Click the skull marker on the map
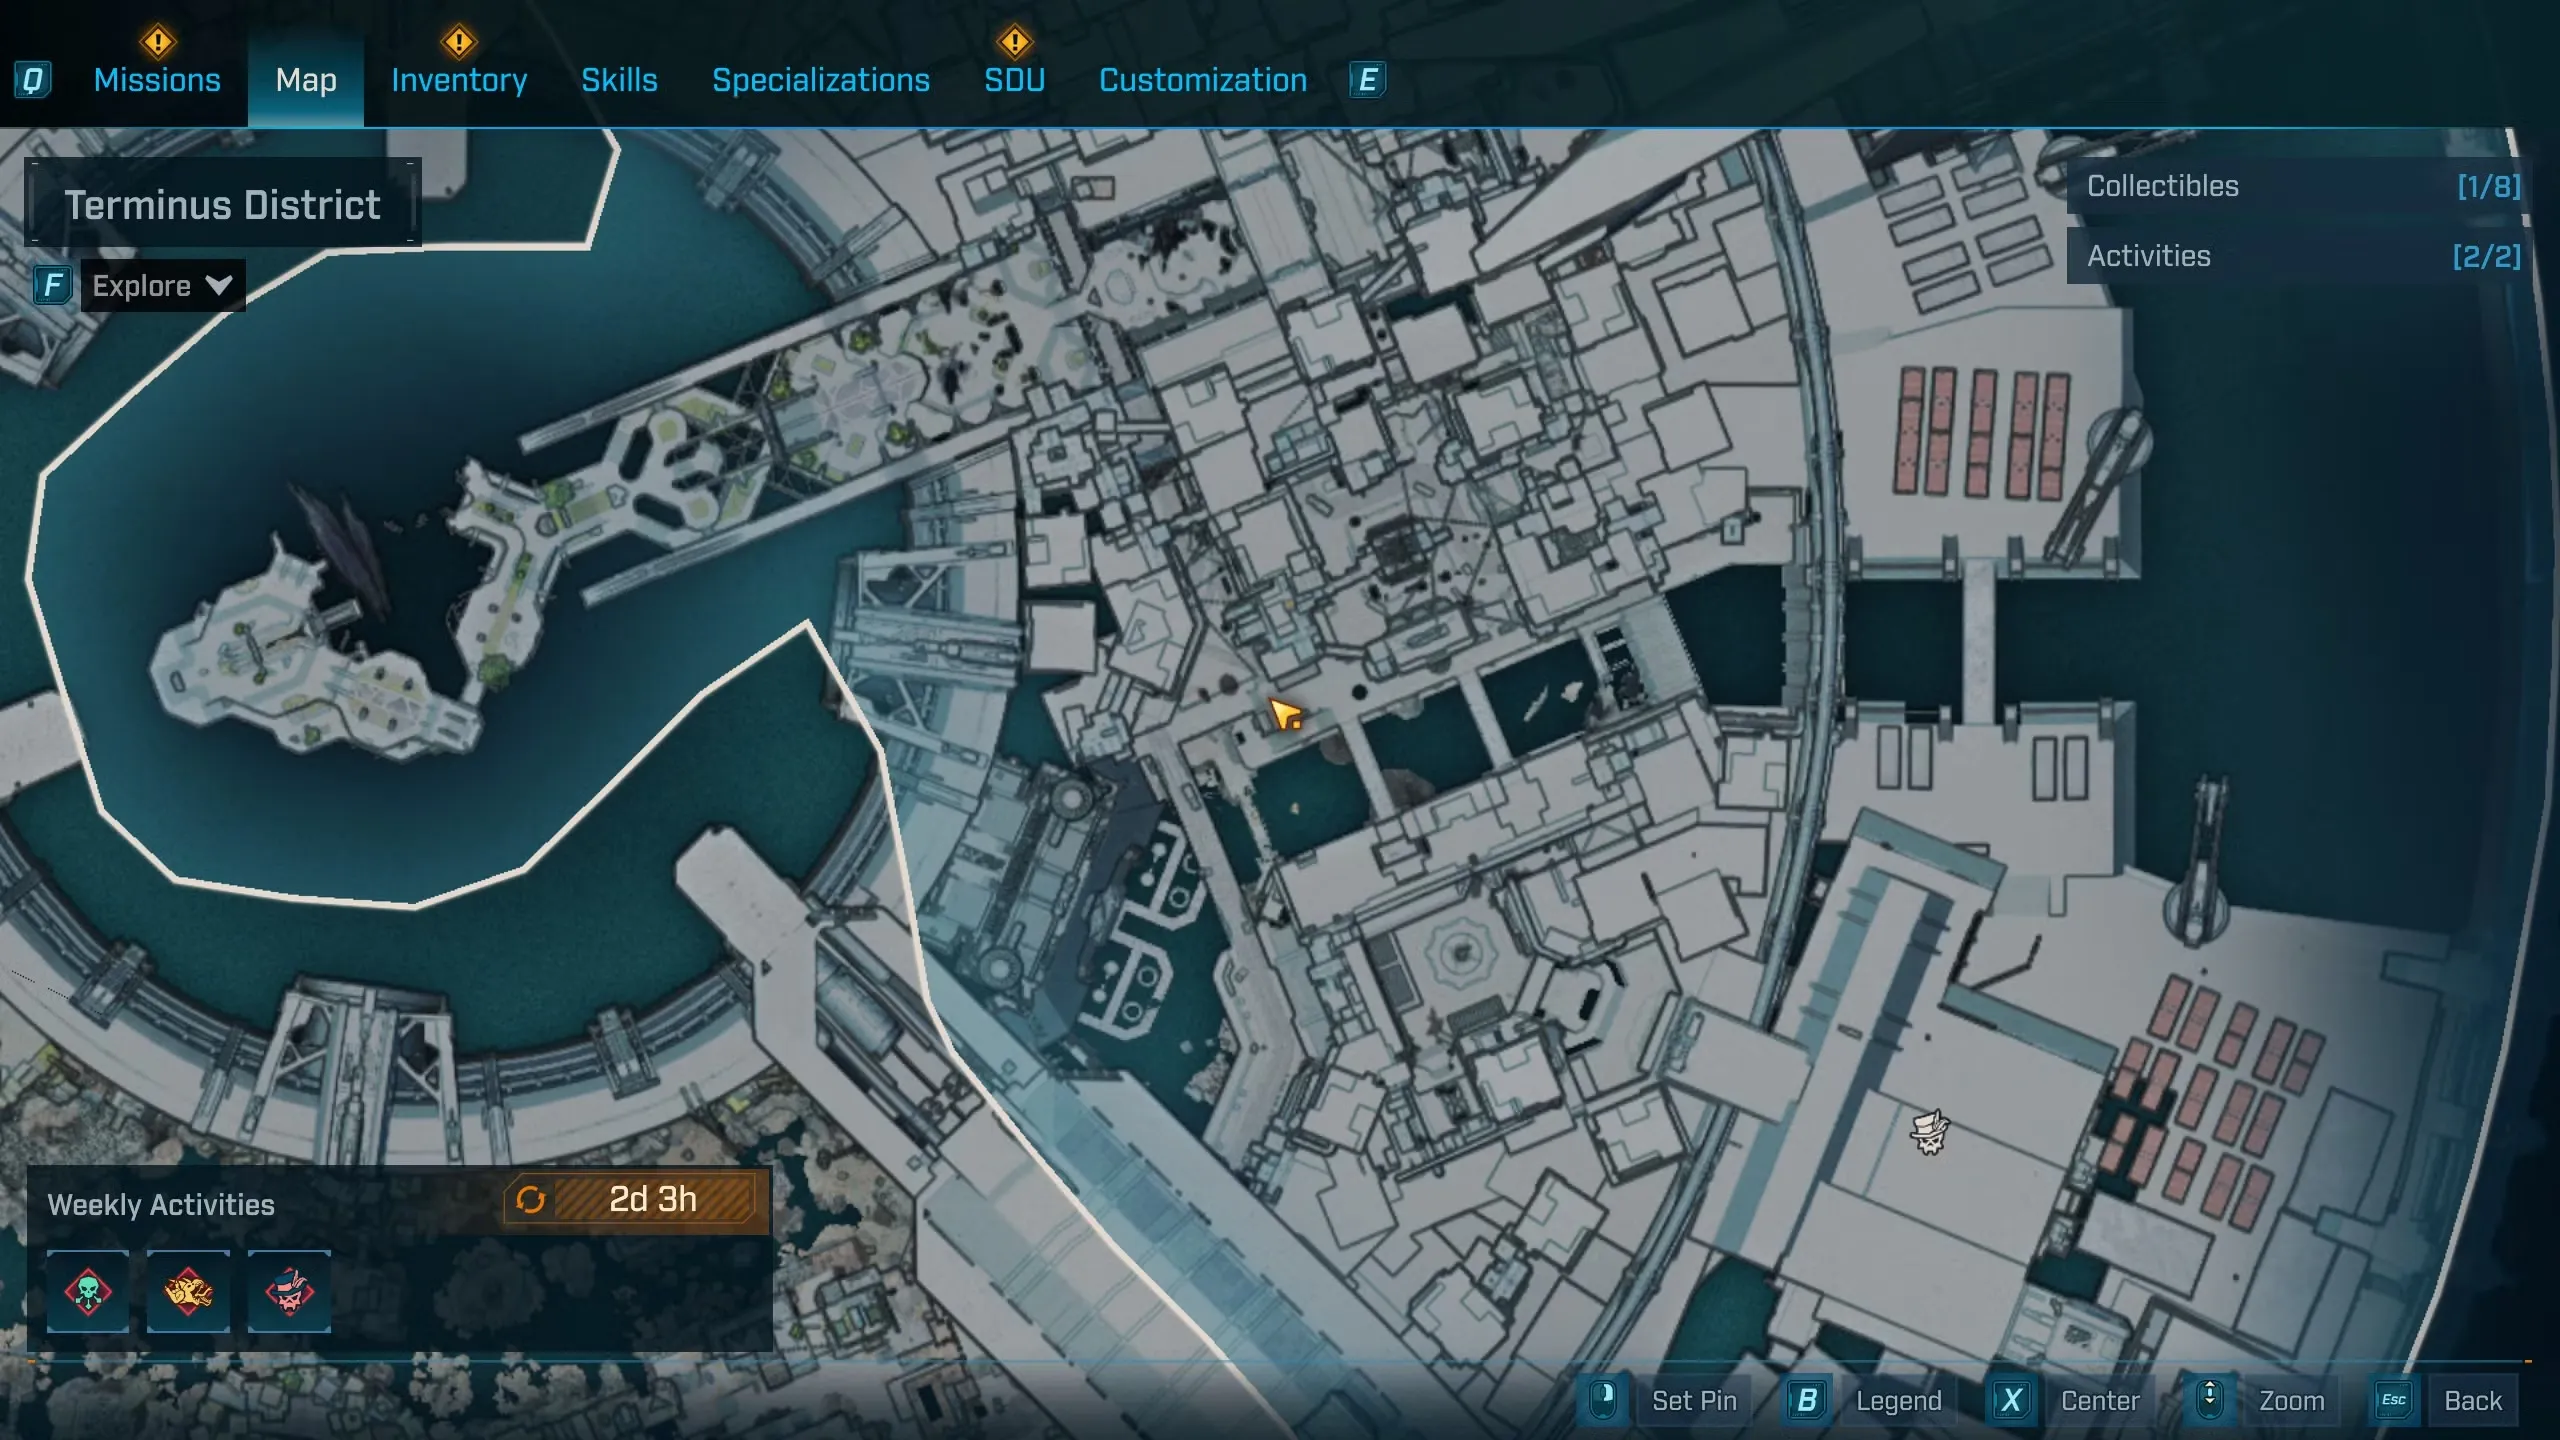The image size is (2560, 1440). coord(1929,1133)
